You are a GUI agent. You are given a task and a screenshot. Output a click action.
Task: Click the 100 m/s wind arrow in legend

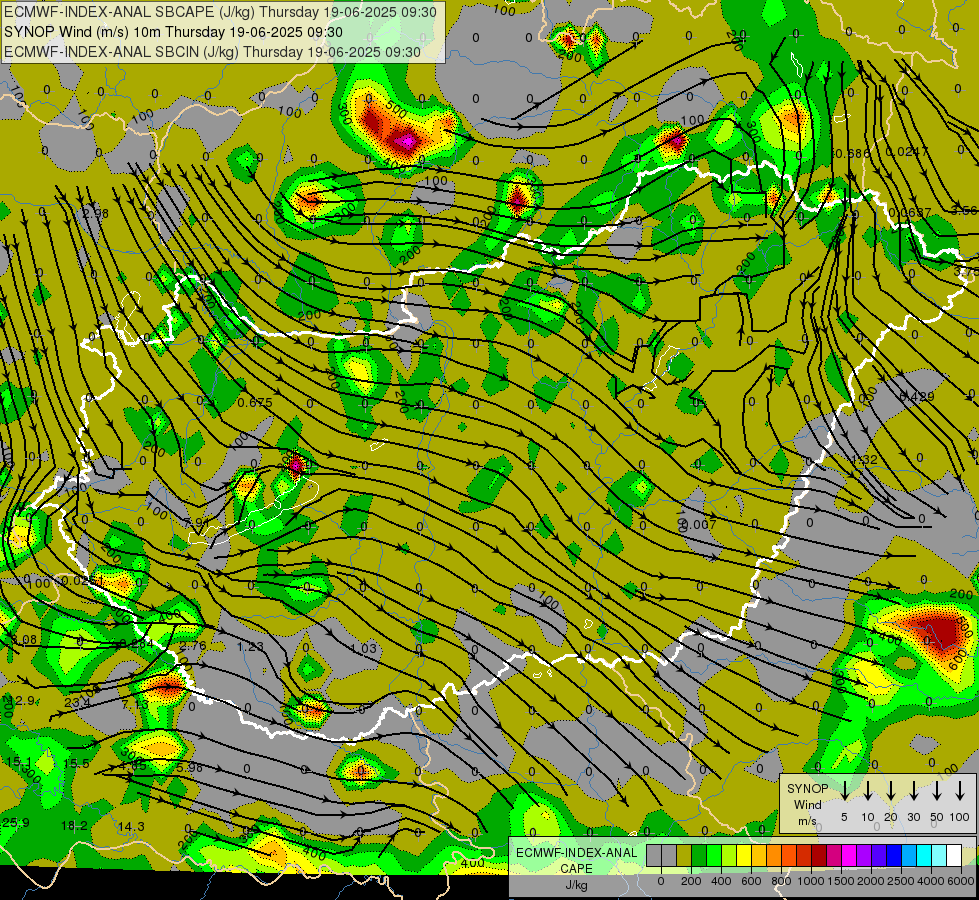click(960, 790)
